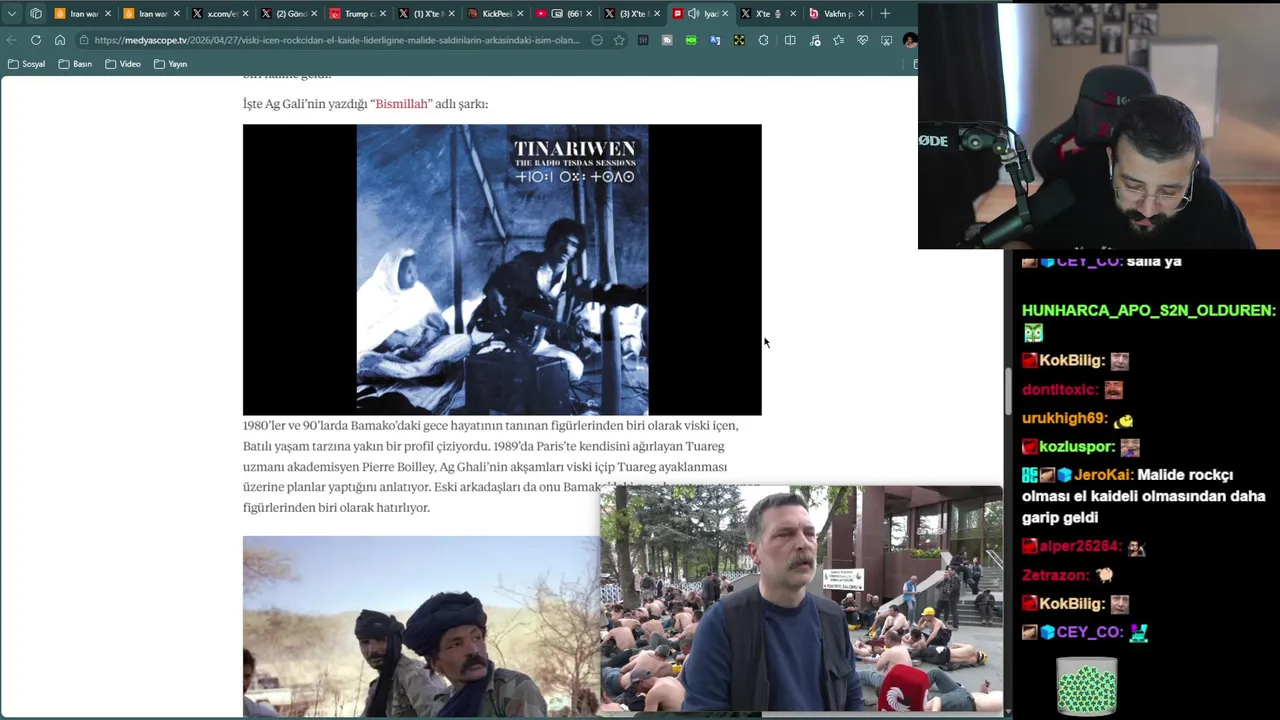
Task: Play the Tinariwen video thumbnail
Action: pos(502,270)
